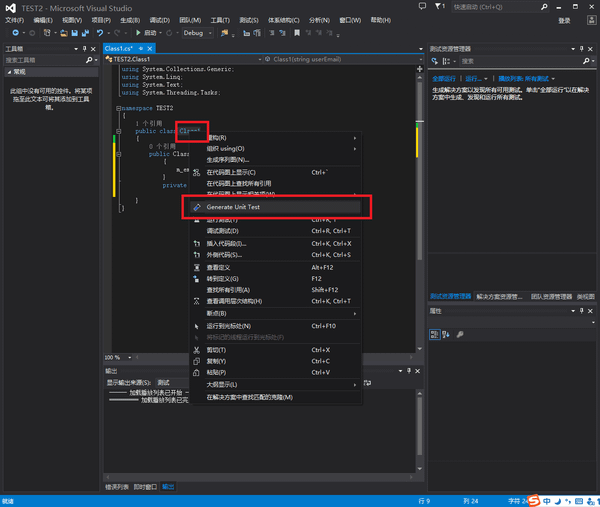
Task: Open the 100 % zoom dropdown
Action: coord(130,357)
